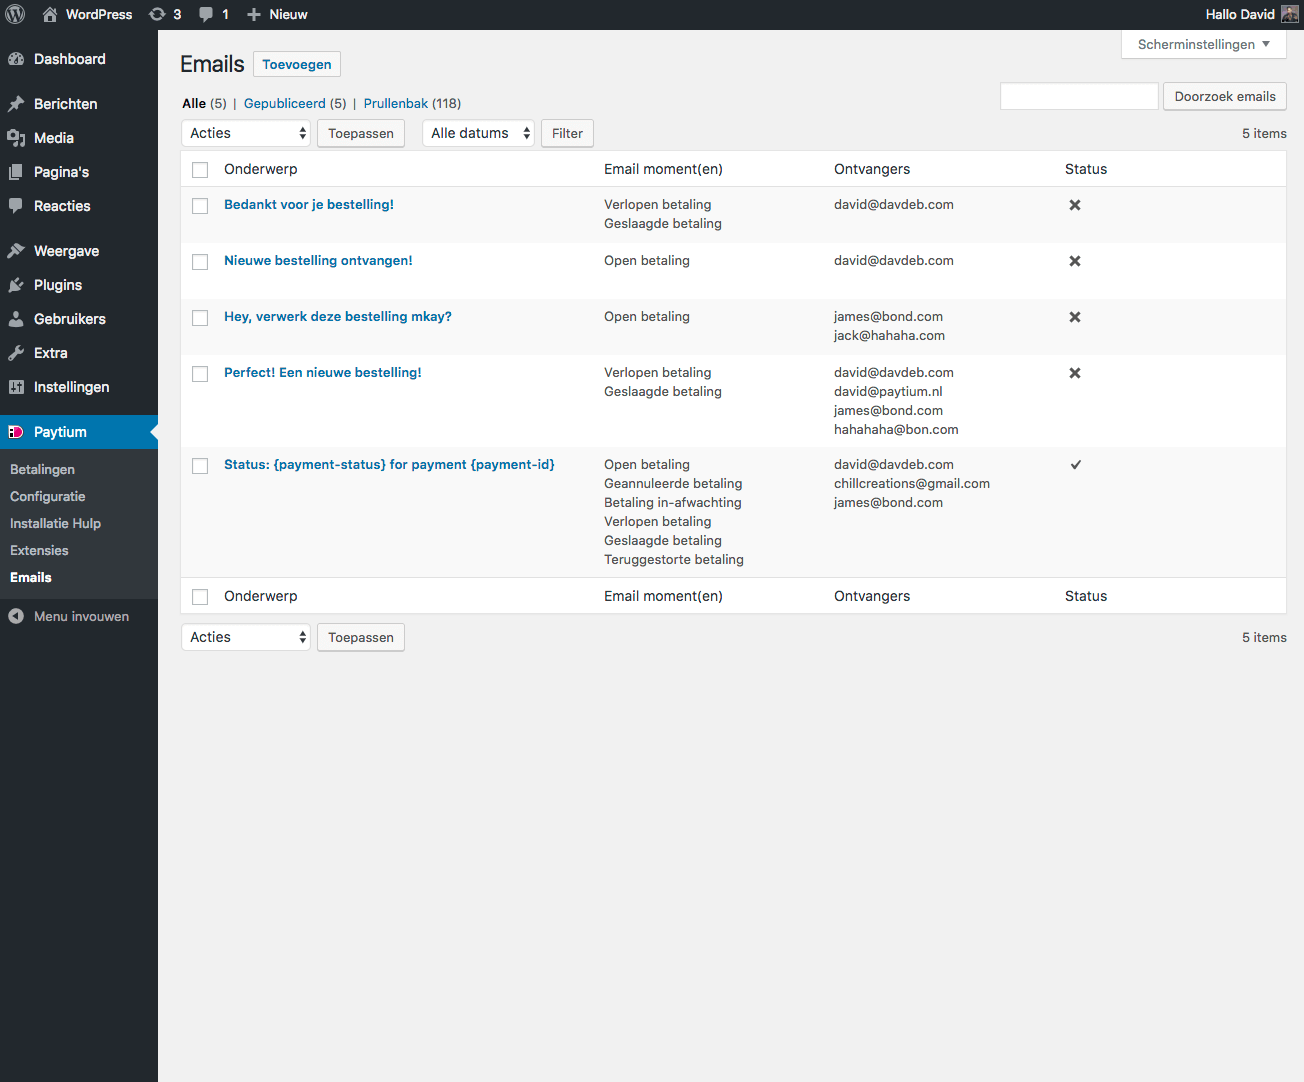Screen dimensions: 1304x1082
Task: Open the updates icon in admin bar
Action: (x=157, y=14)
